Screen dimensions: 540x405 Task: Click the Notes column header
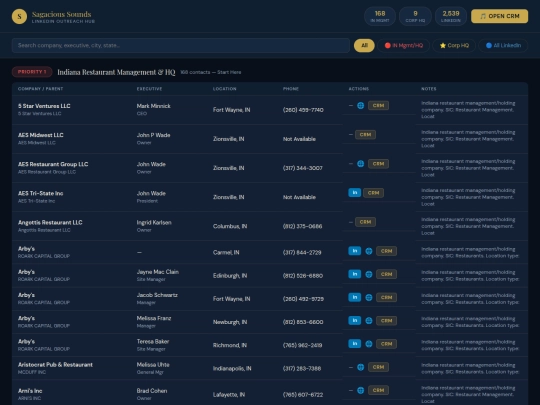(429, 89)
